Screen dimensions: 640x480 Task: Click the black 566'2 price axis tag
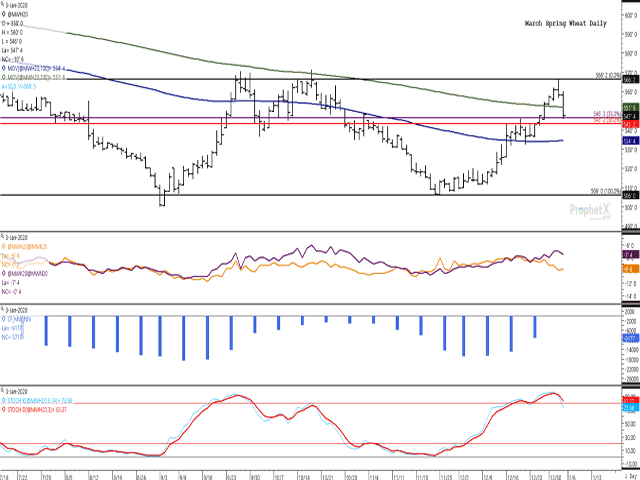coord(630,80)
